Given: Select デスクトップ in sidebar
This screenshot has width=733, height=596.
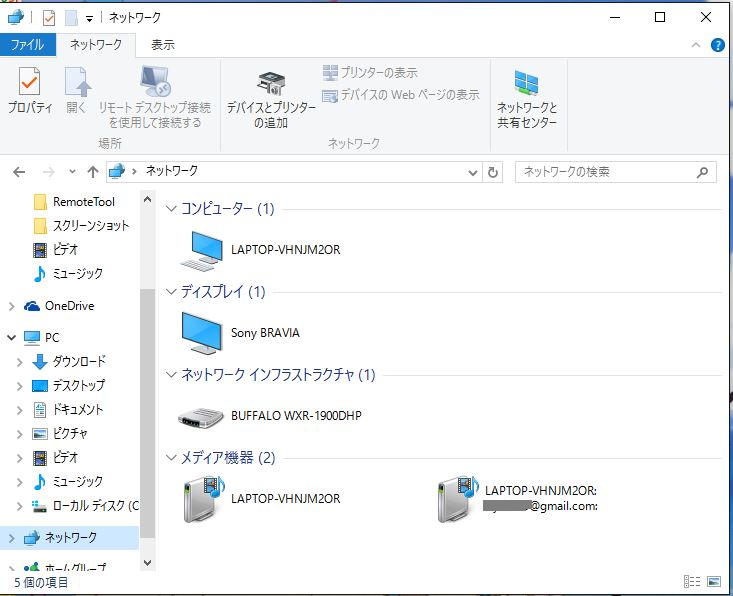Looking at the screenshot, I should (x=69, y=386).
